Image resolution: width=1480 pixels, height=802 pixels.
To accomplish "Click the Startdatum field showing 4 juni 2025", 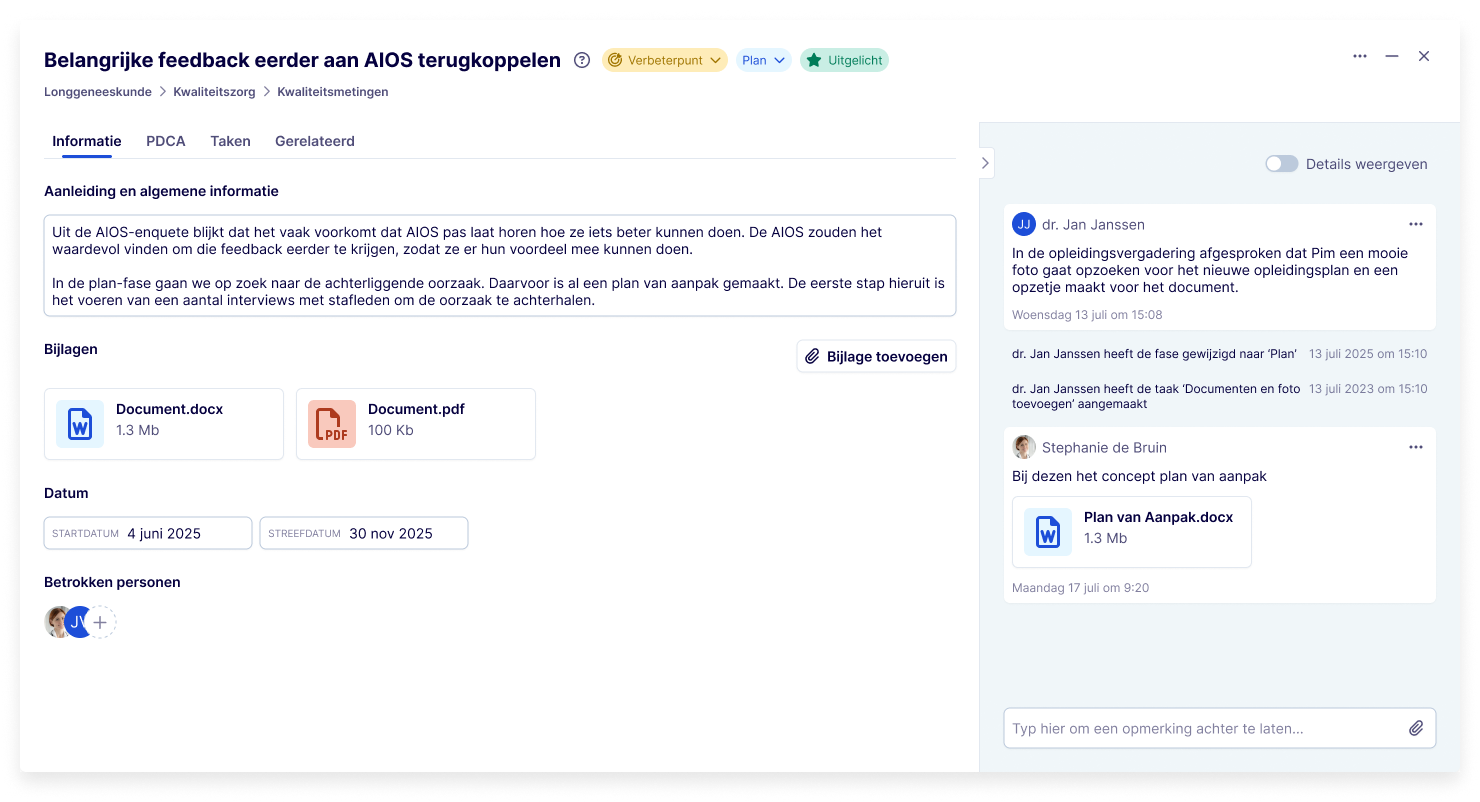I will pos(148,533).
